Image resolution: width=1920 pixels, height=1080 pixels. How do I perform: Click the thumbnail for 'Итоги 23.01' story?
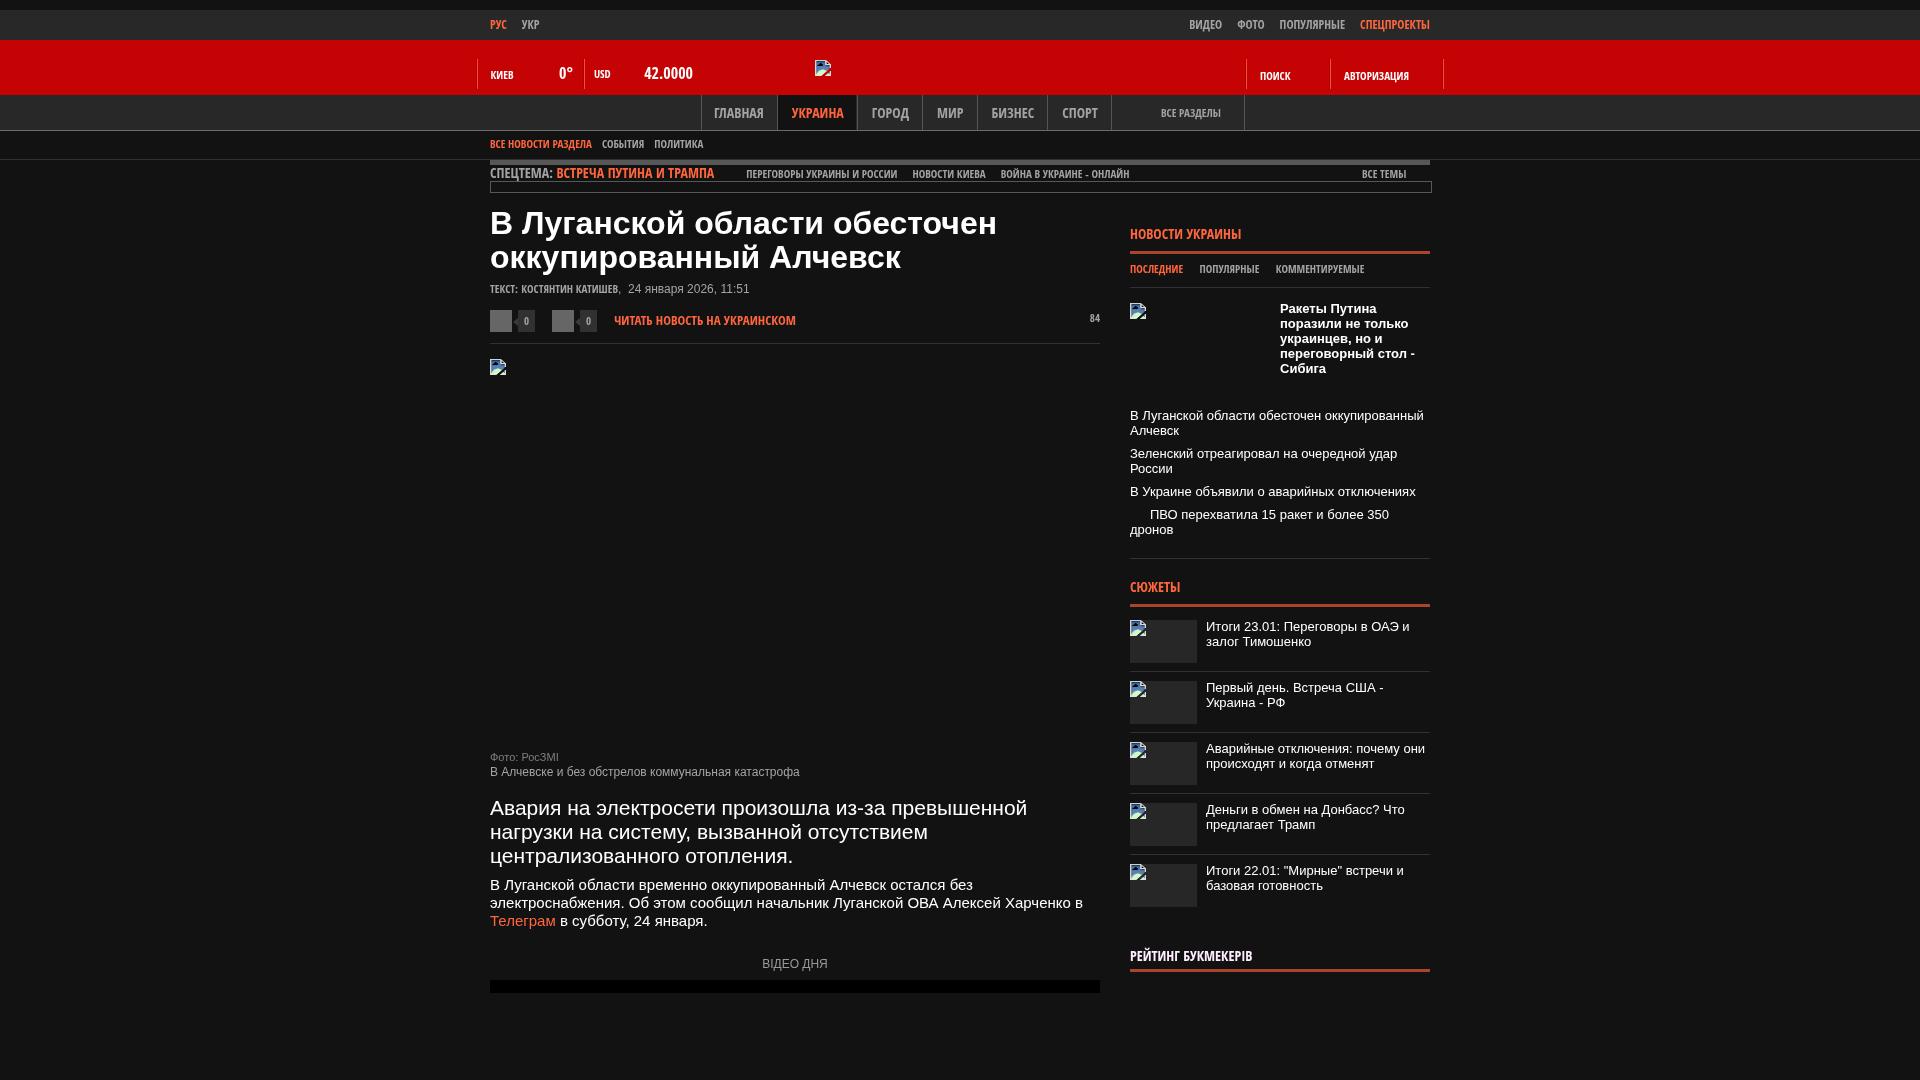tap(1163, 641)
